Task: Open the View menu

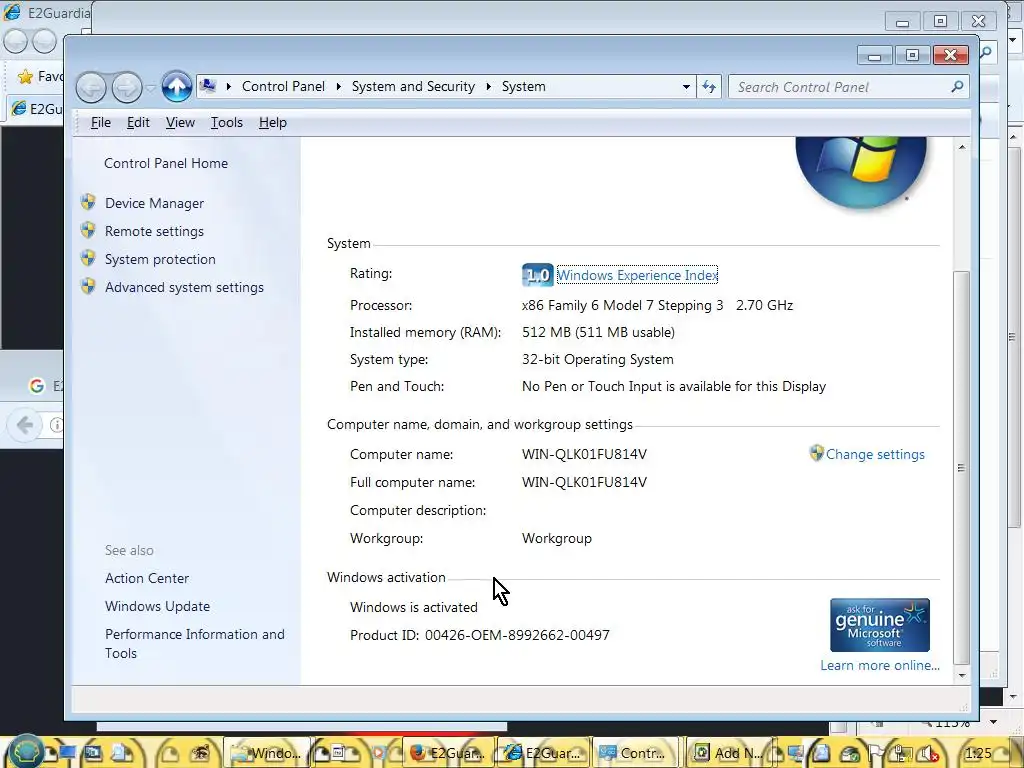Action: coord(180,123)
